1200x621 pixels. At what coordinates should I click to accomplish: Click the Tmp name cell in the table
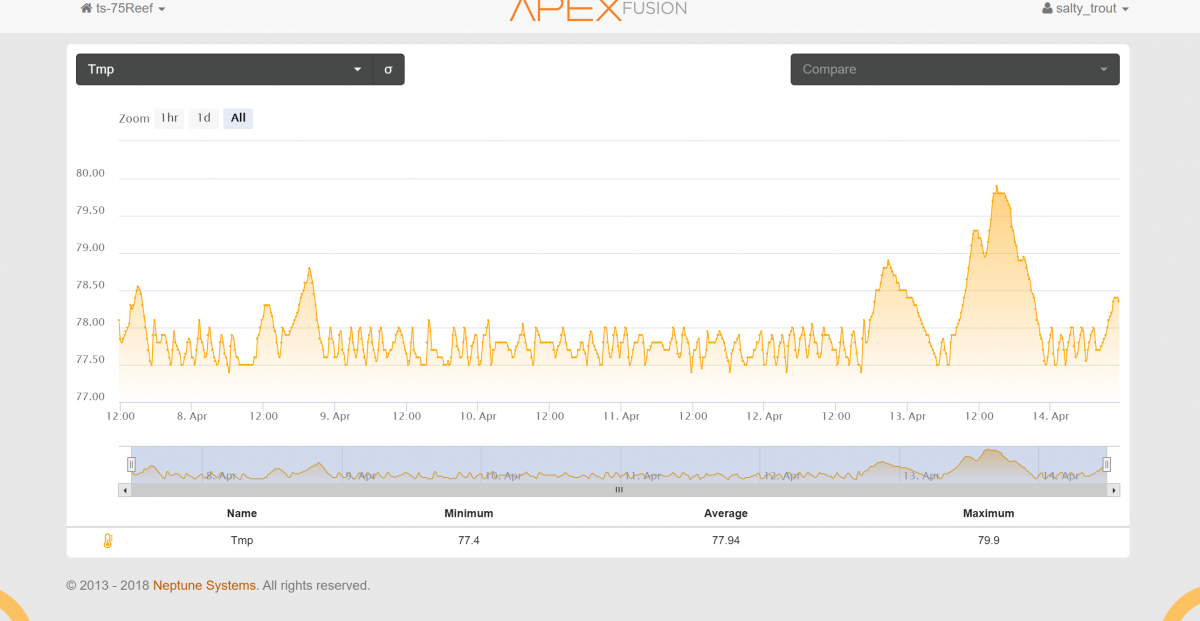click(242, 540)
